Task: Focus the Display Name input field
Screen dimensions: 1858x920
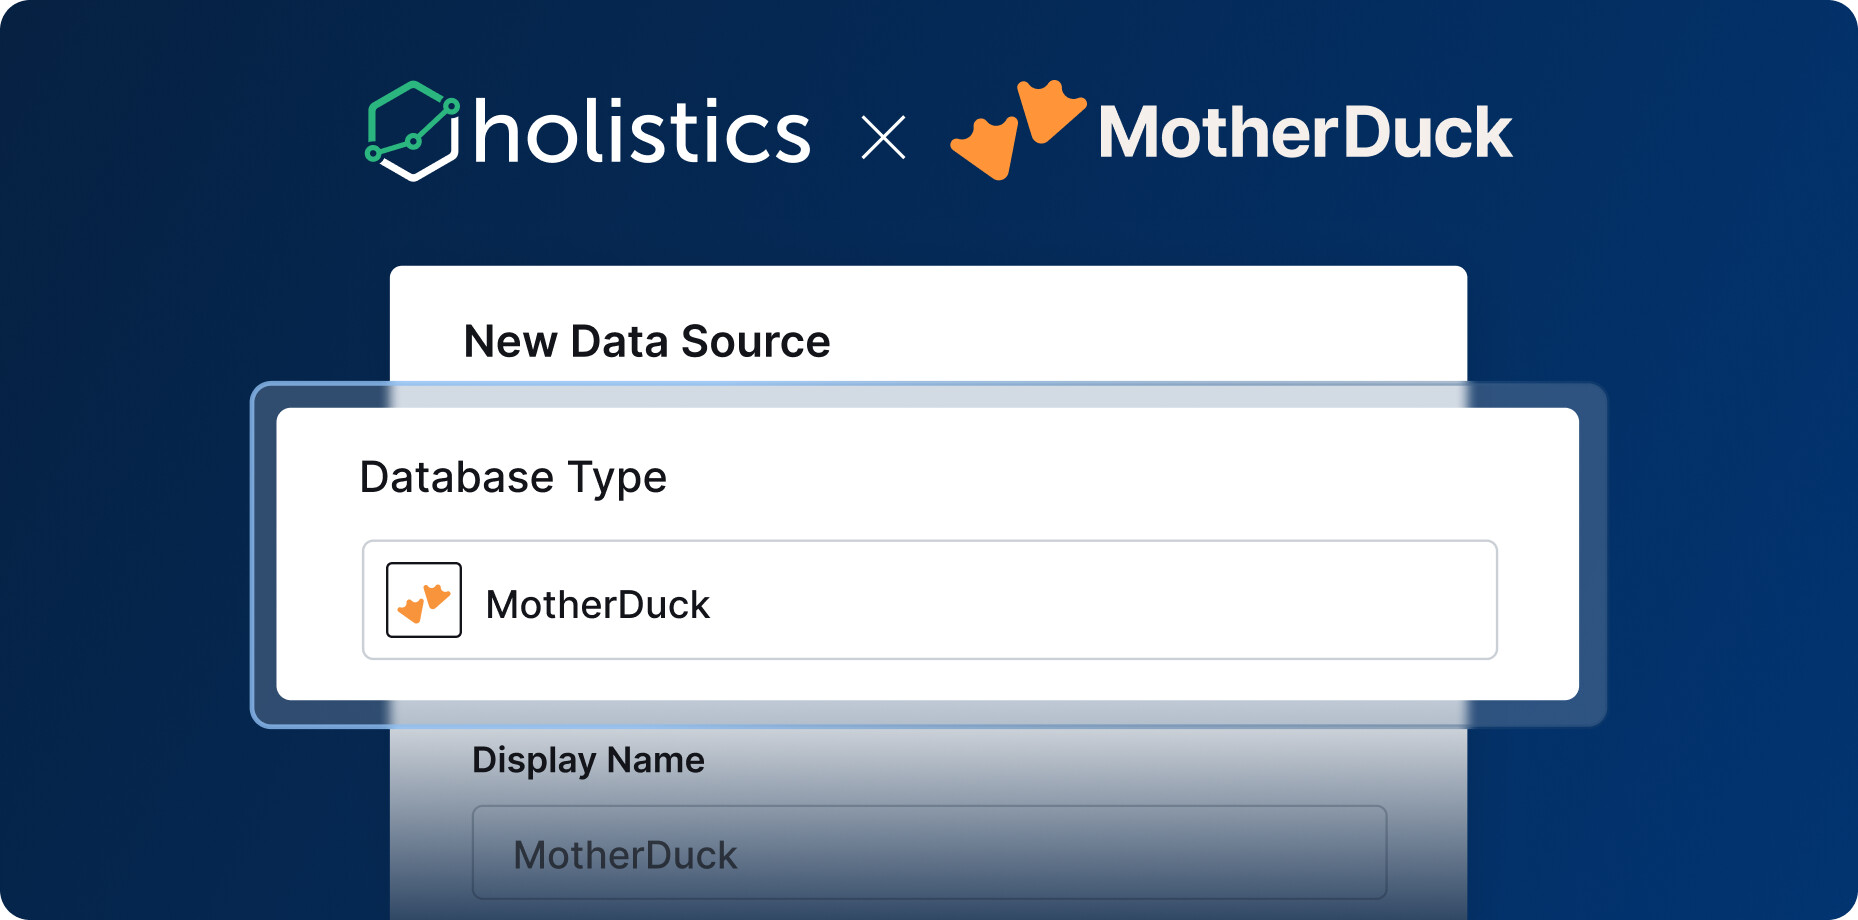Action: tap(929, 852)
